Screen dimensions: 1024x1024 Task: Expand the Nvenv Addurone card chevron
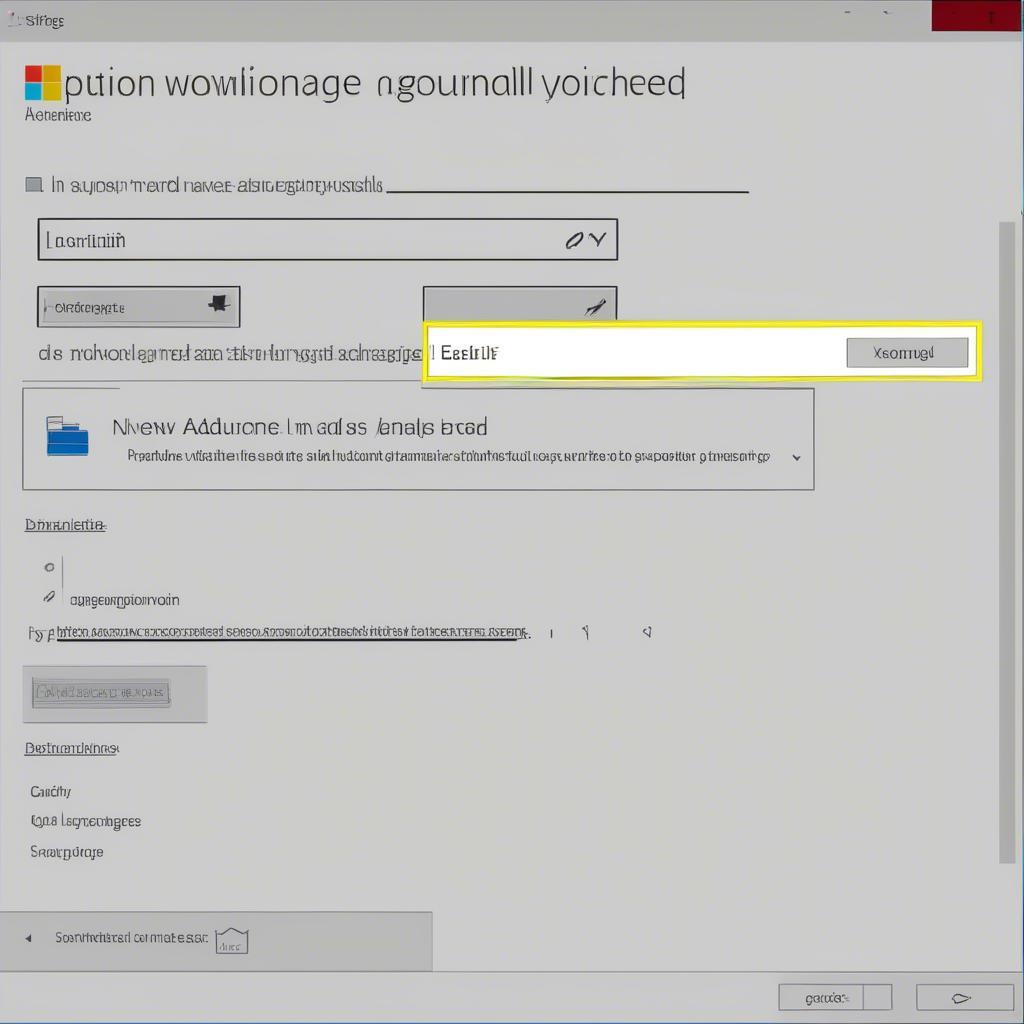[796, 458]
